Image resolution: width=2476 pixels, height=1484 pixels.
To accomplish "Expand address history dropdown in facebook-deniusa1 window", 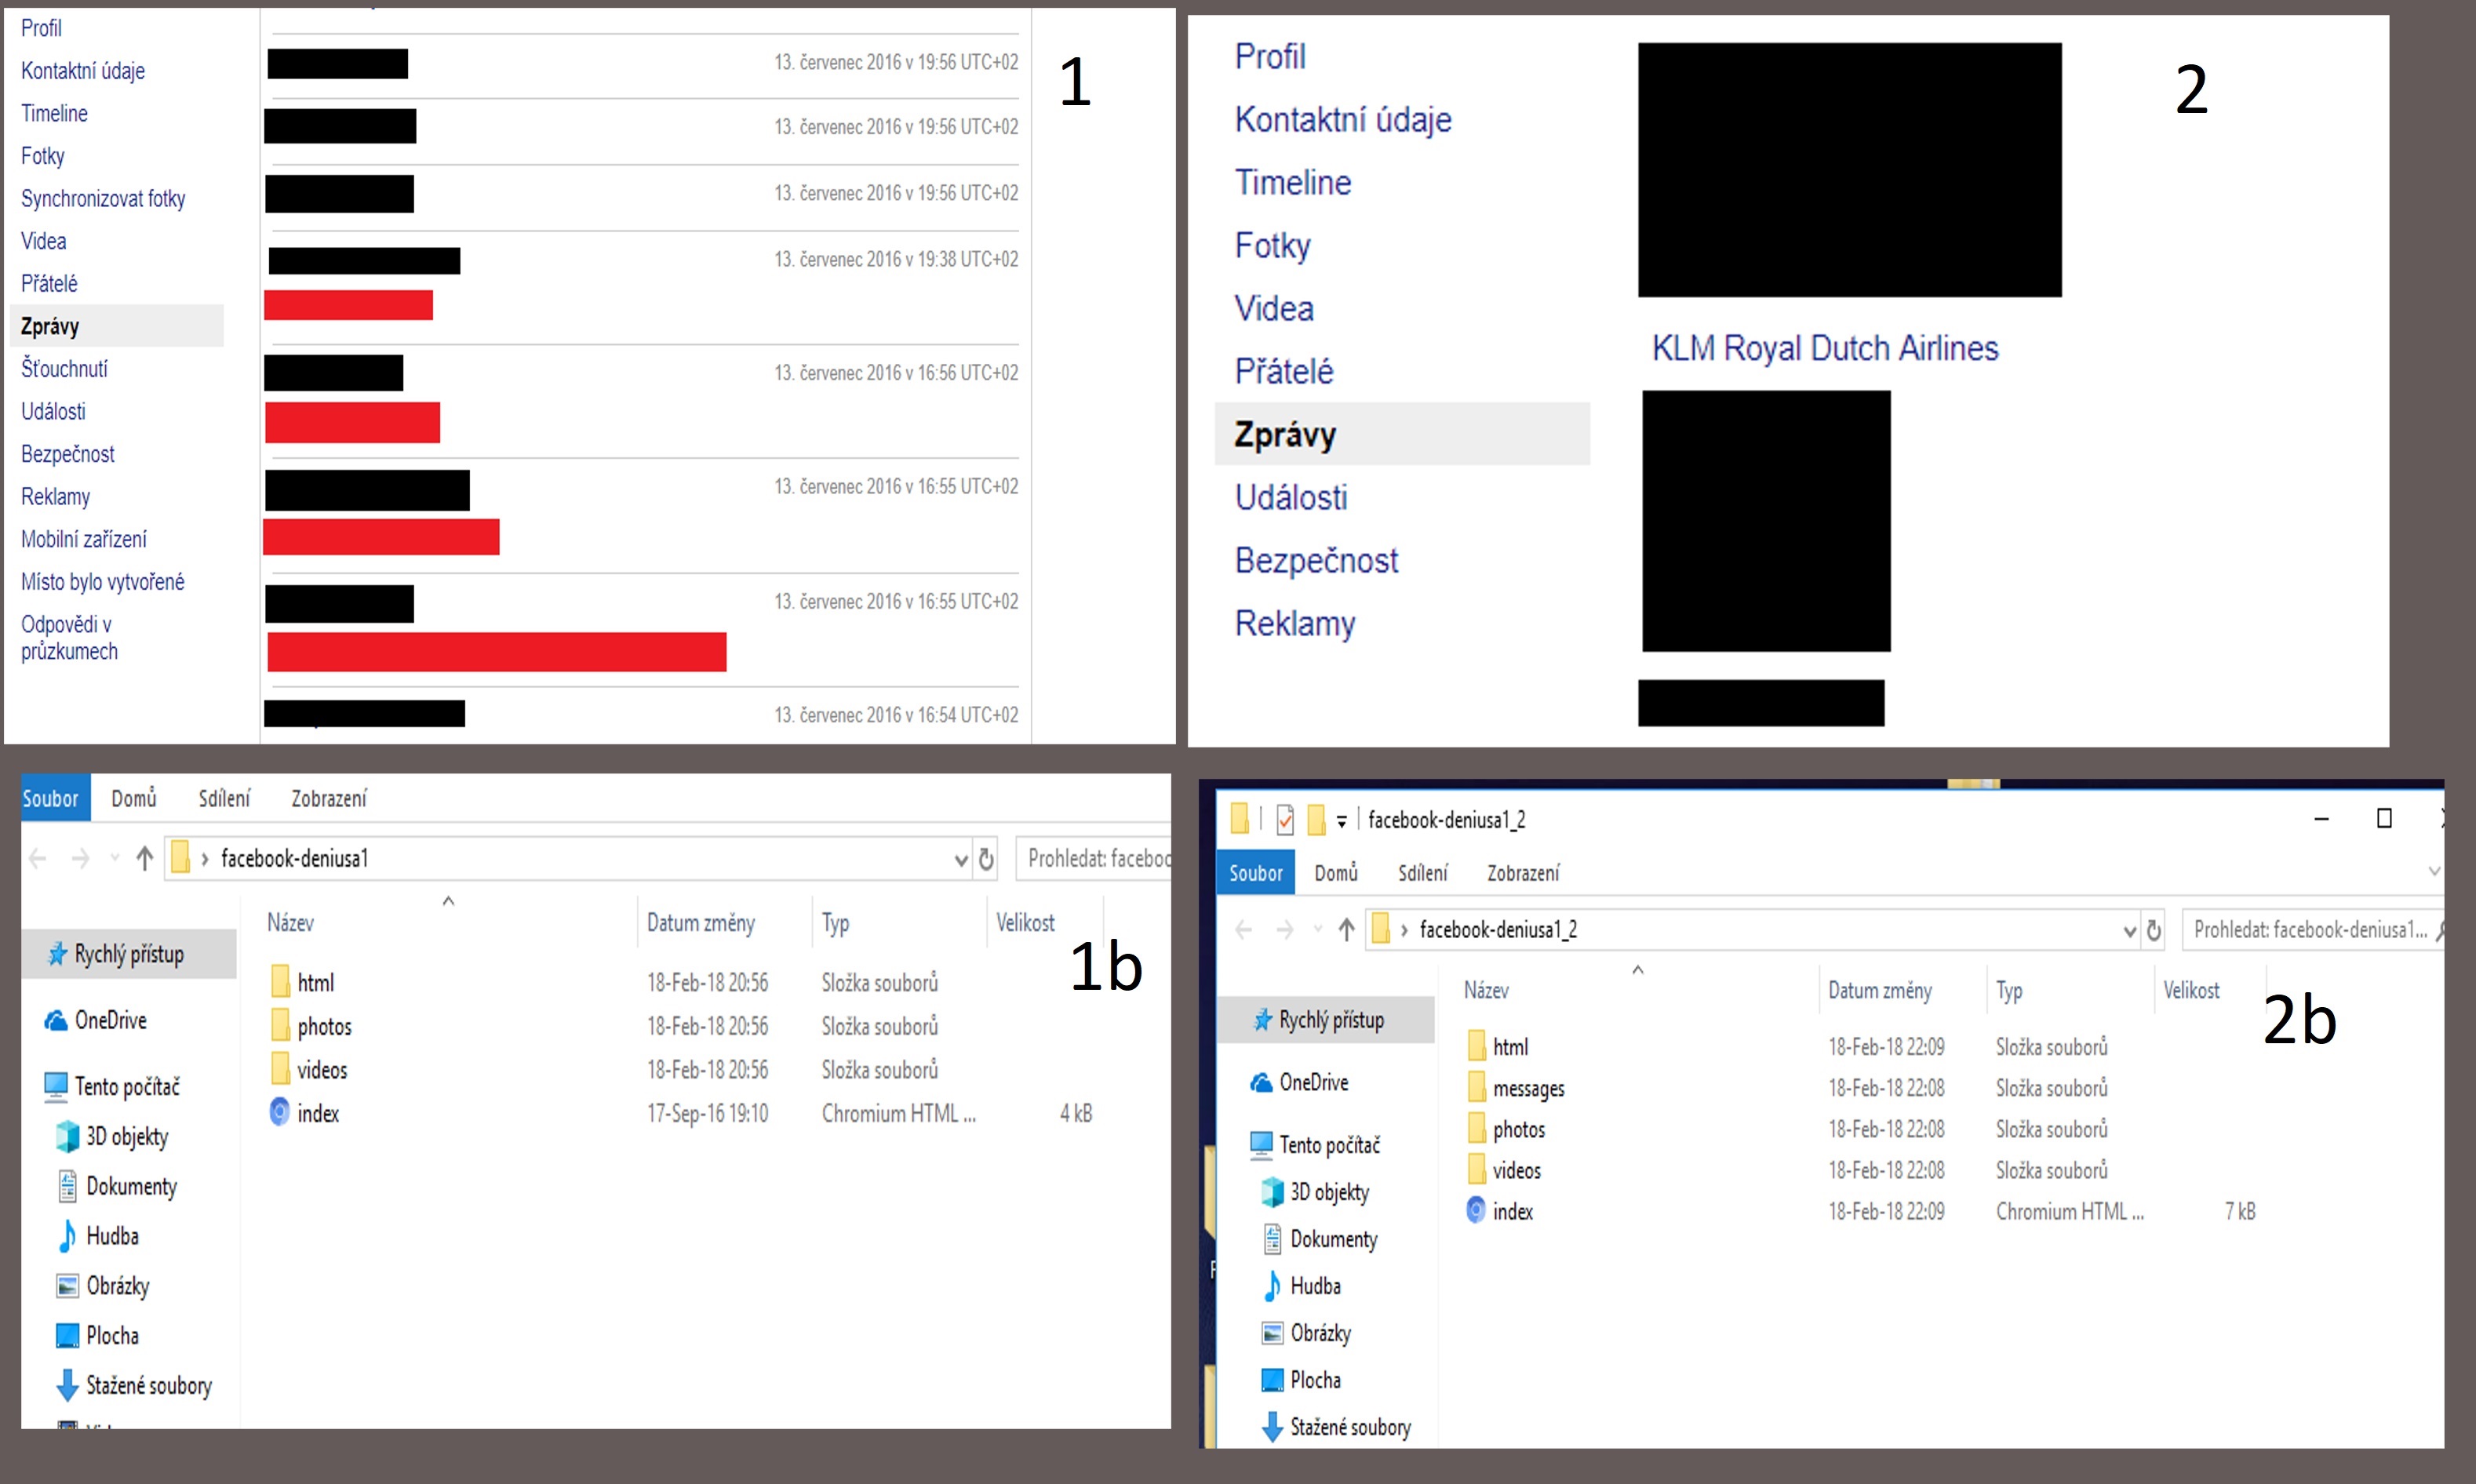I will [960, 859].
